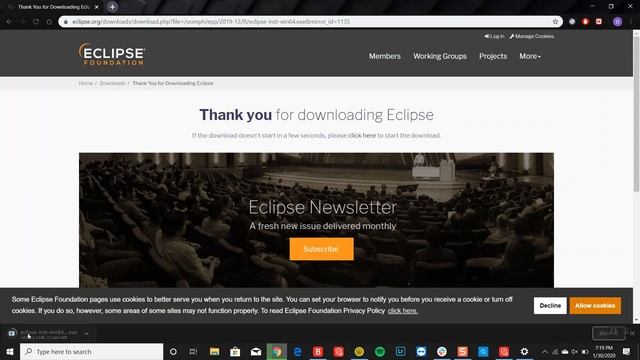The width and height of the screenshot is (640, 360).
Task: Open Mail app from the taskbar
Action: click(x=256, y=351)
